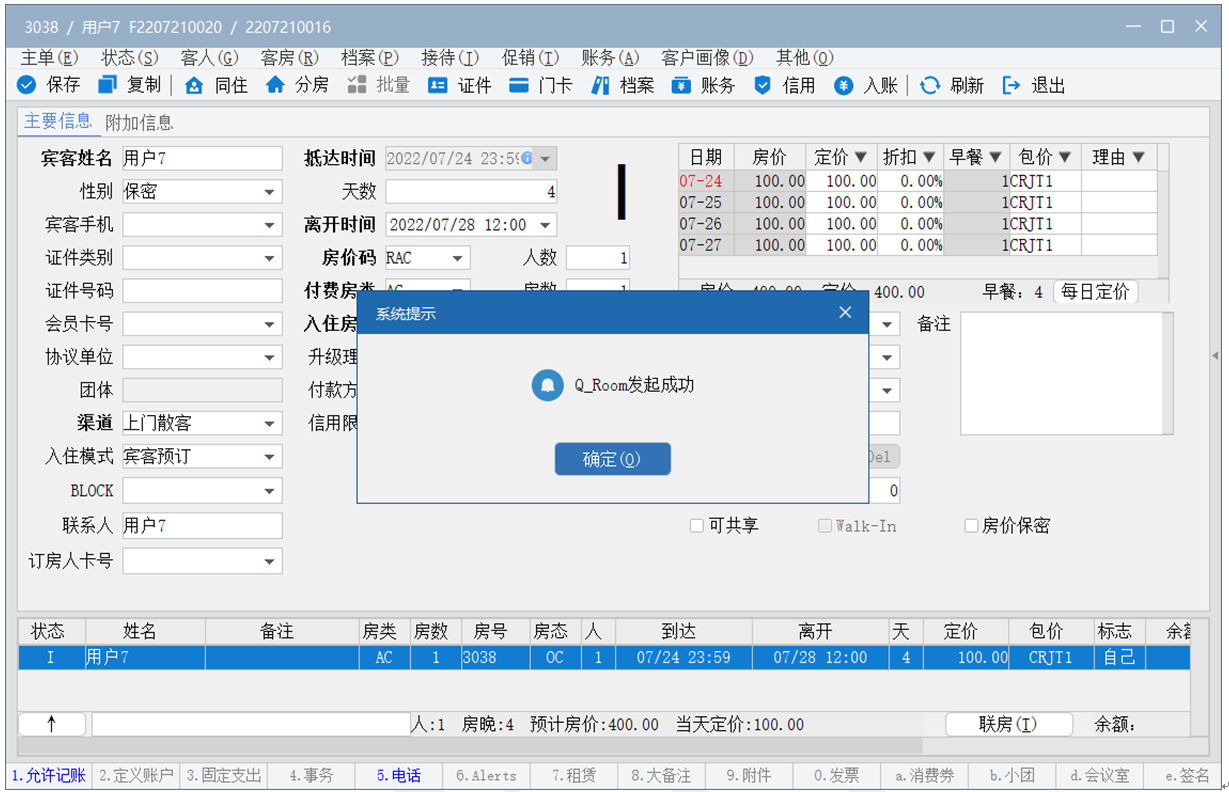The image size is (1229, 792).
Task: Click the bell icon in the dialog
Action: pyautogui.click(x=547, y=385)
